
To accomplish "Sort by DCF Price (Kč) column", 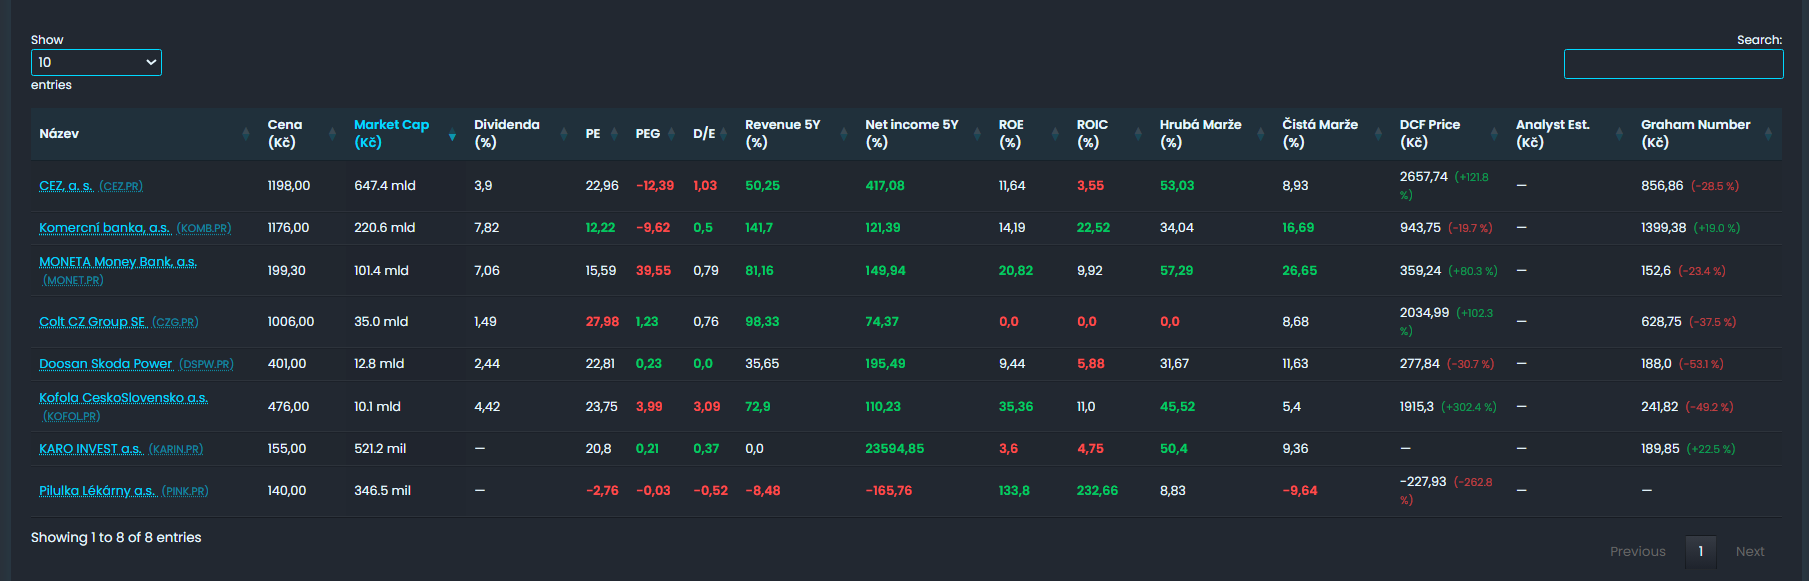I will tap(1449, 134).
